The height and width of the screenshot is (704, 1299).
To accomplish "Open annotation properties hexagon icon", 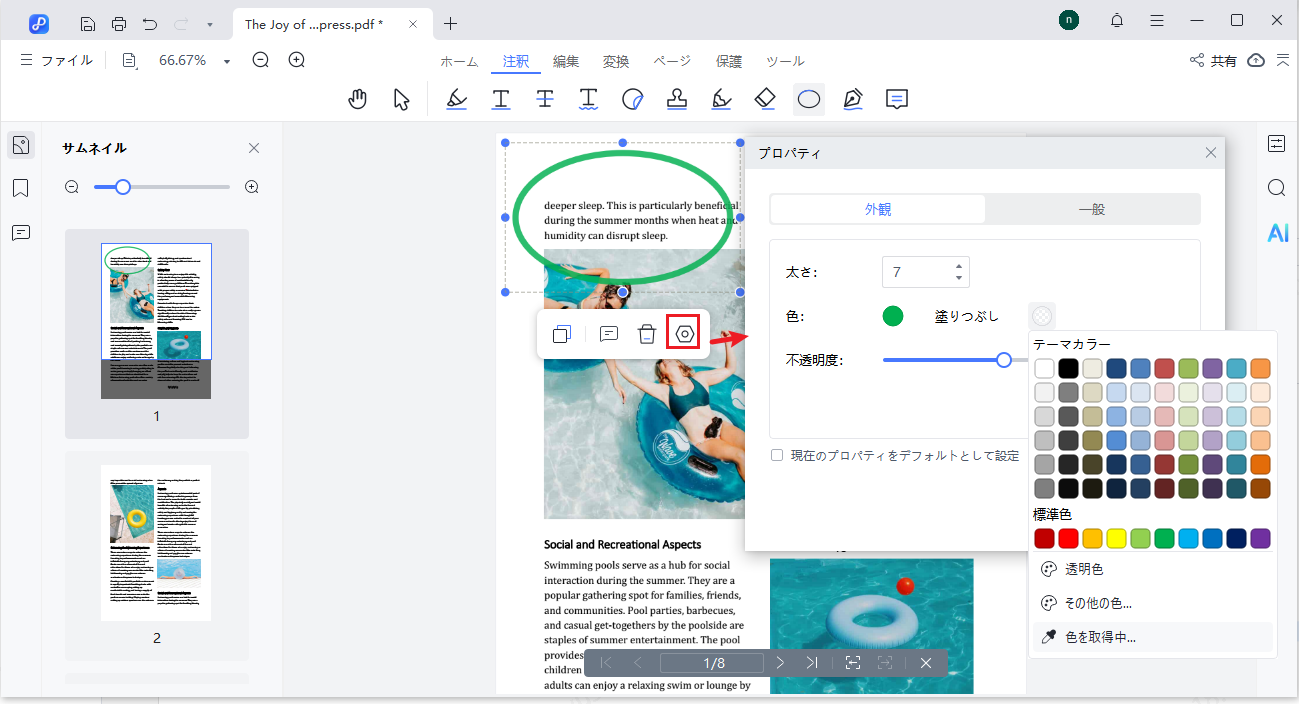I will click(x=685, y=334).
